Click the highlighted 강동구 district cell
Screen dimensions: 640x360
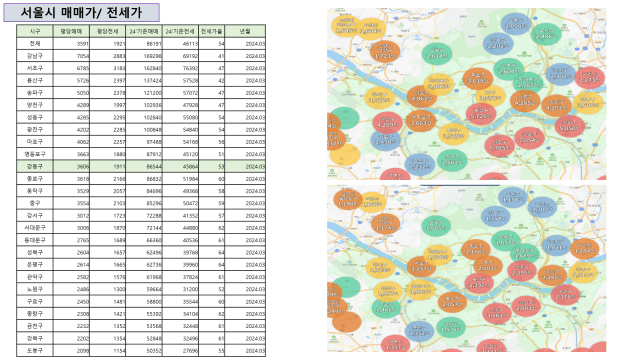point(35,166)
